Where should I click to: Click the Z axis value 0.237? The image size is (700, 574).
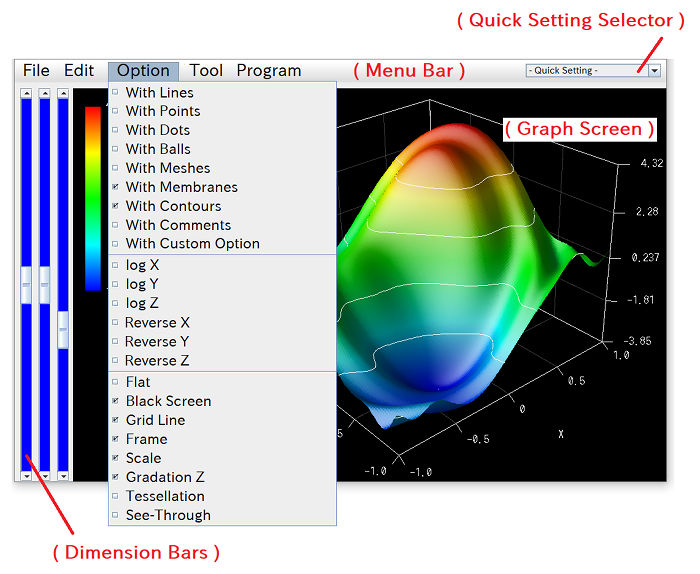[646, 258]
